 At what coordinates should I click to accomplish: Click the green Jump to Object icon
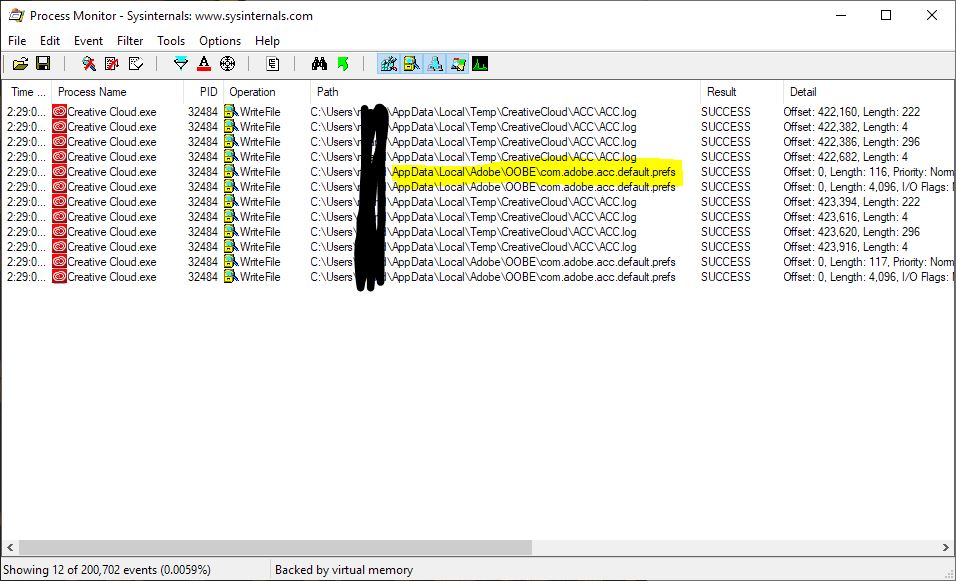(x=343, y=63)
